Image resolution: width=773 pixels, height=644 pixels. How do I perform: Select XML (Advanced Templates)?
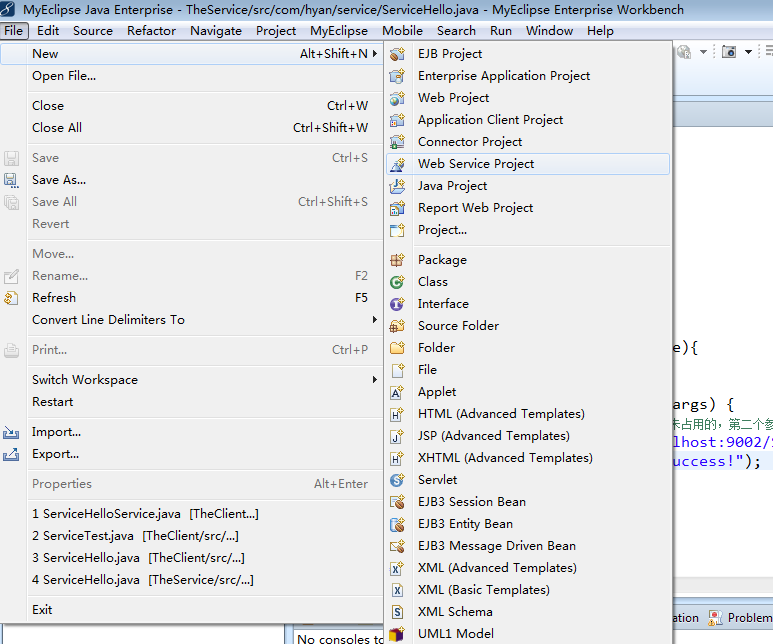click(x=528, y=568)
